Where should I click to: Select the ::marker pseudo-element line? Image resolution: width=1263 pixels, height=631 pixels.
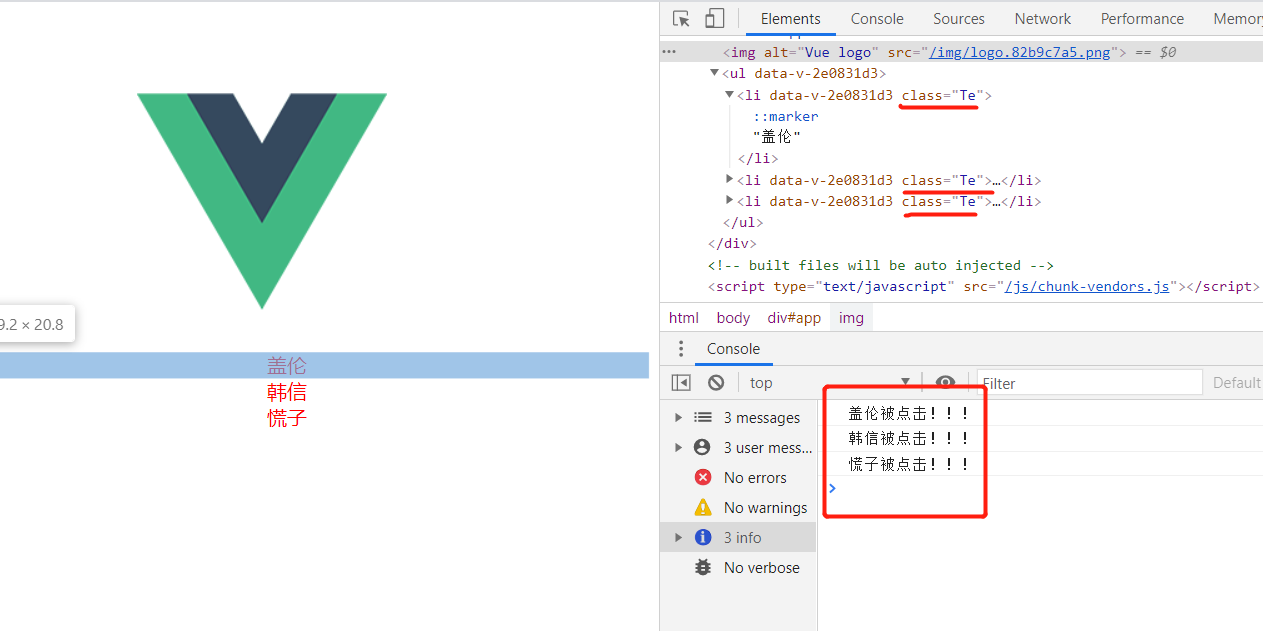click(786, 116)
